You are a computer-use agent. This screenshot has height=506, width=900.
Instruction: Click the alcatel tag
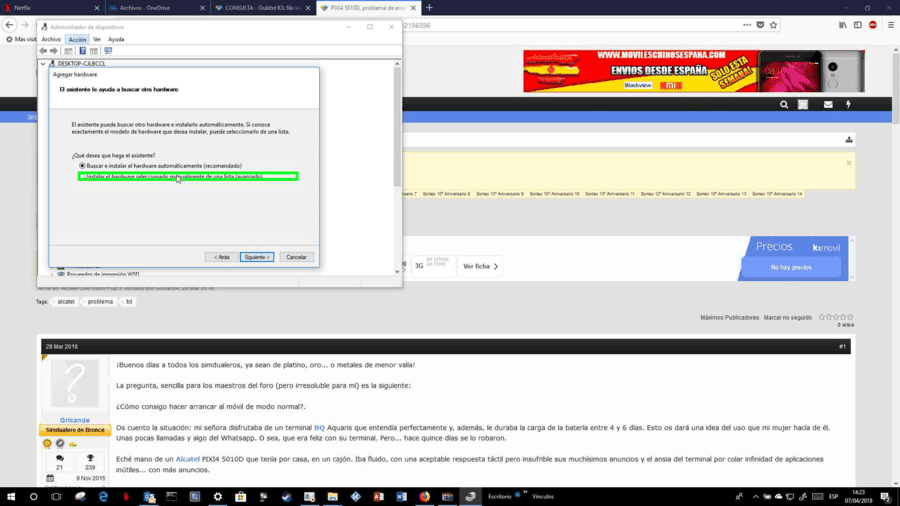[65, 301]
